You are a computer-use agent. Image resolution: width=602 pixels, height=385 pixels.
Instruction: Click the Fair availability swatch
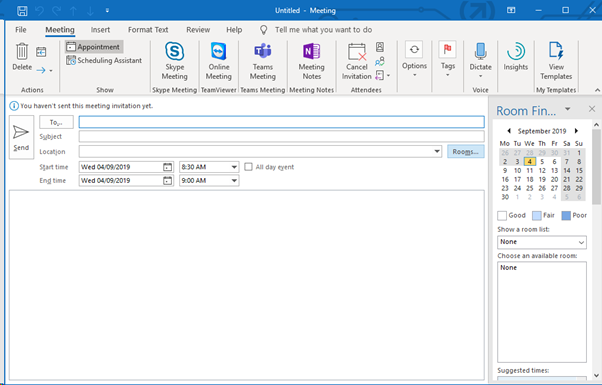(536, 215)
